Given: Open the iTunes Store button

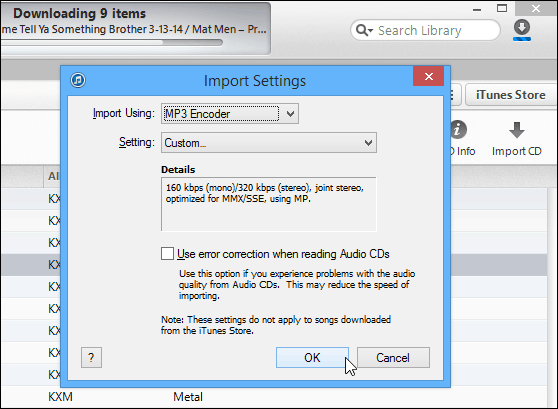Looking at the screenshot, I should click(510, 95).
